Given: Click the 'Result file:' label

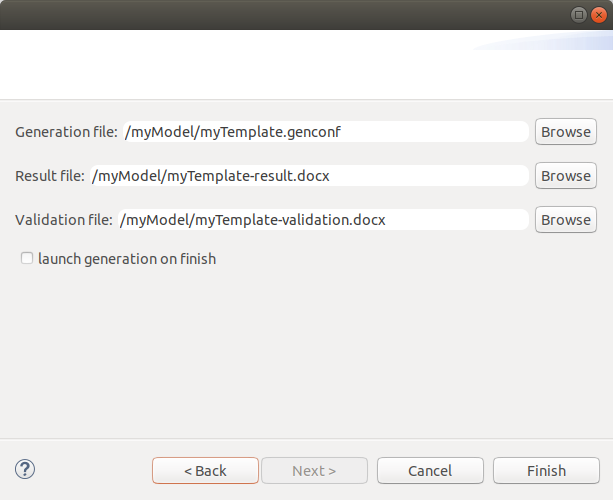Looking at the screenshot, I should 50,176.
